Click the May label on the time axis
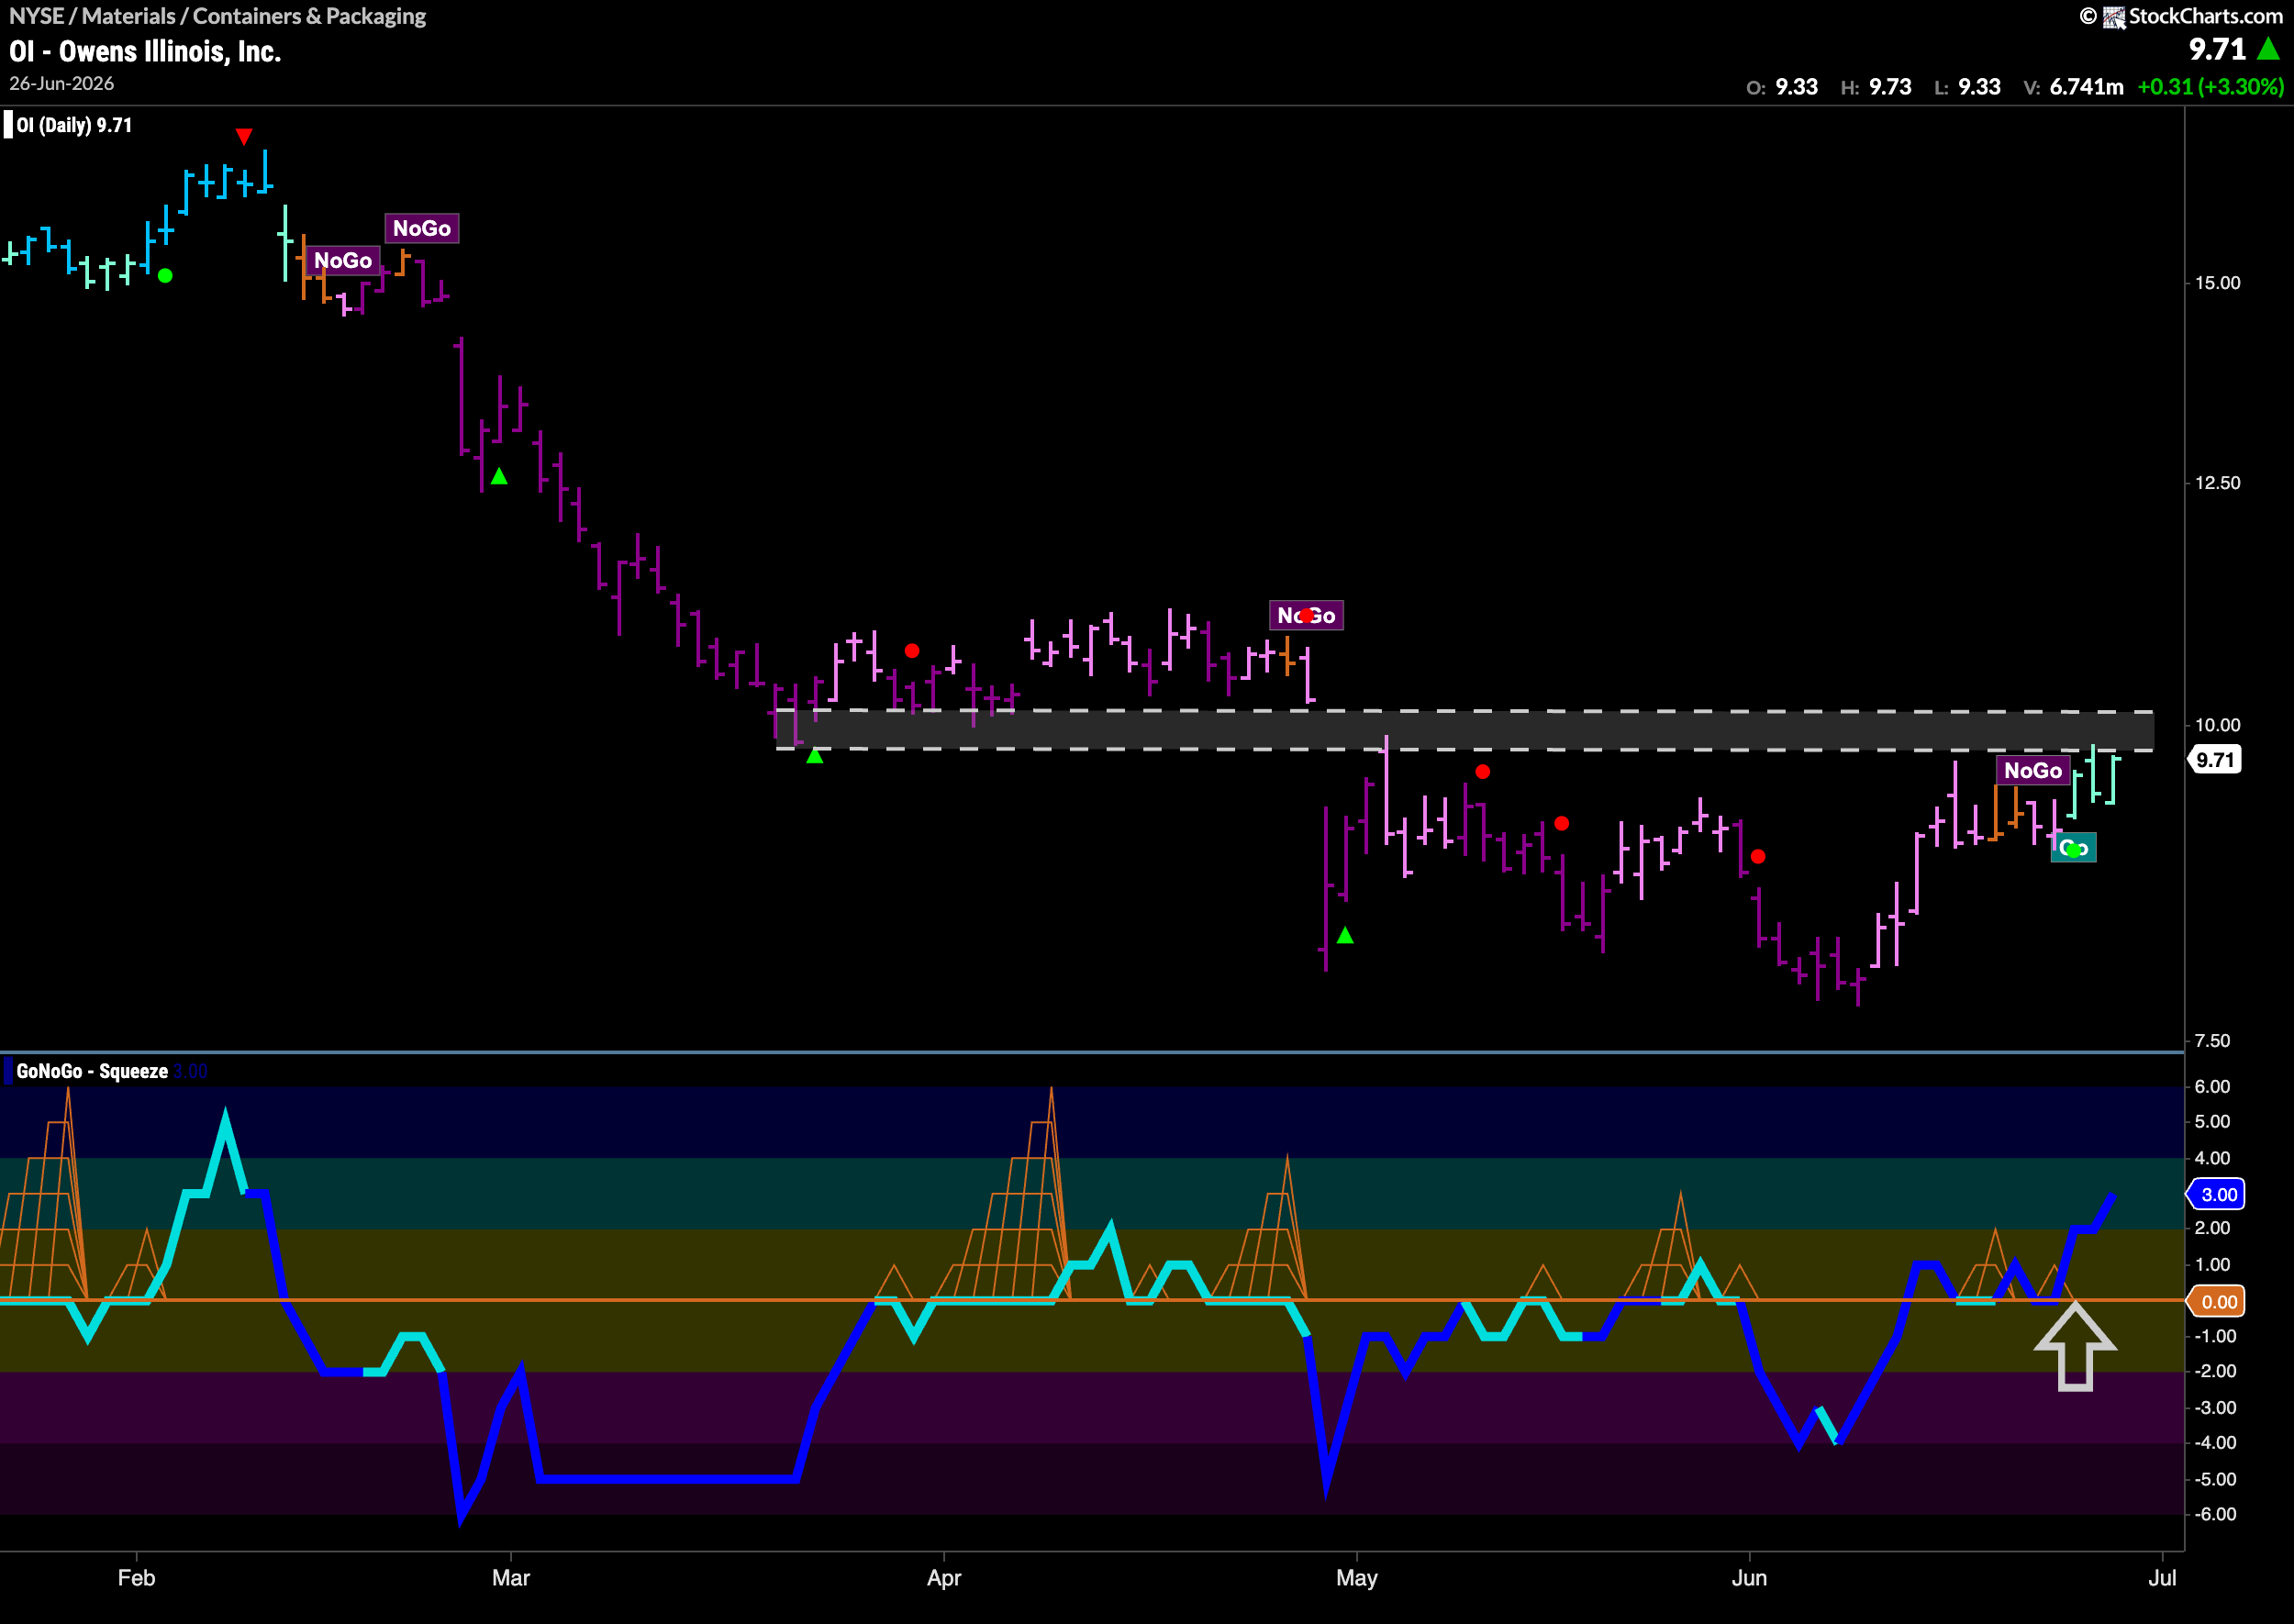The image size is (2294, 1624). tap(1357, 1578)
